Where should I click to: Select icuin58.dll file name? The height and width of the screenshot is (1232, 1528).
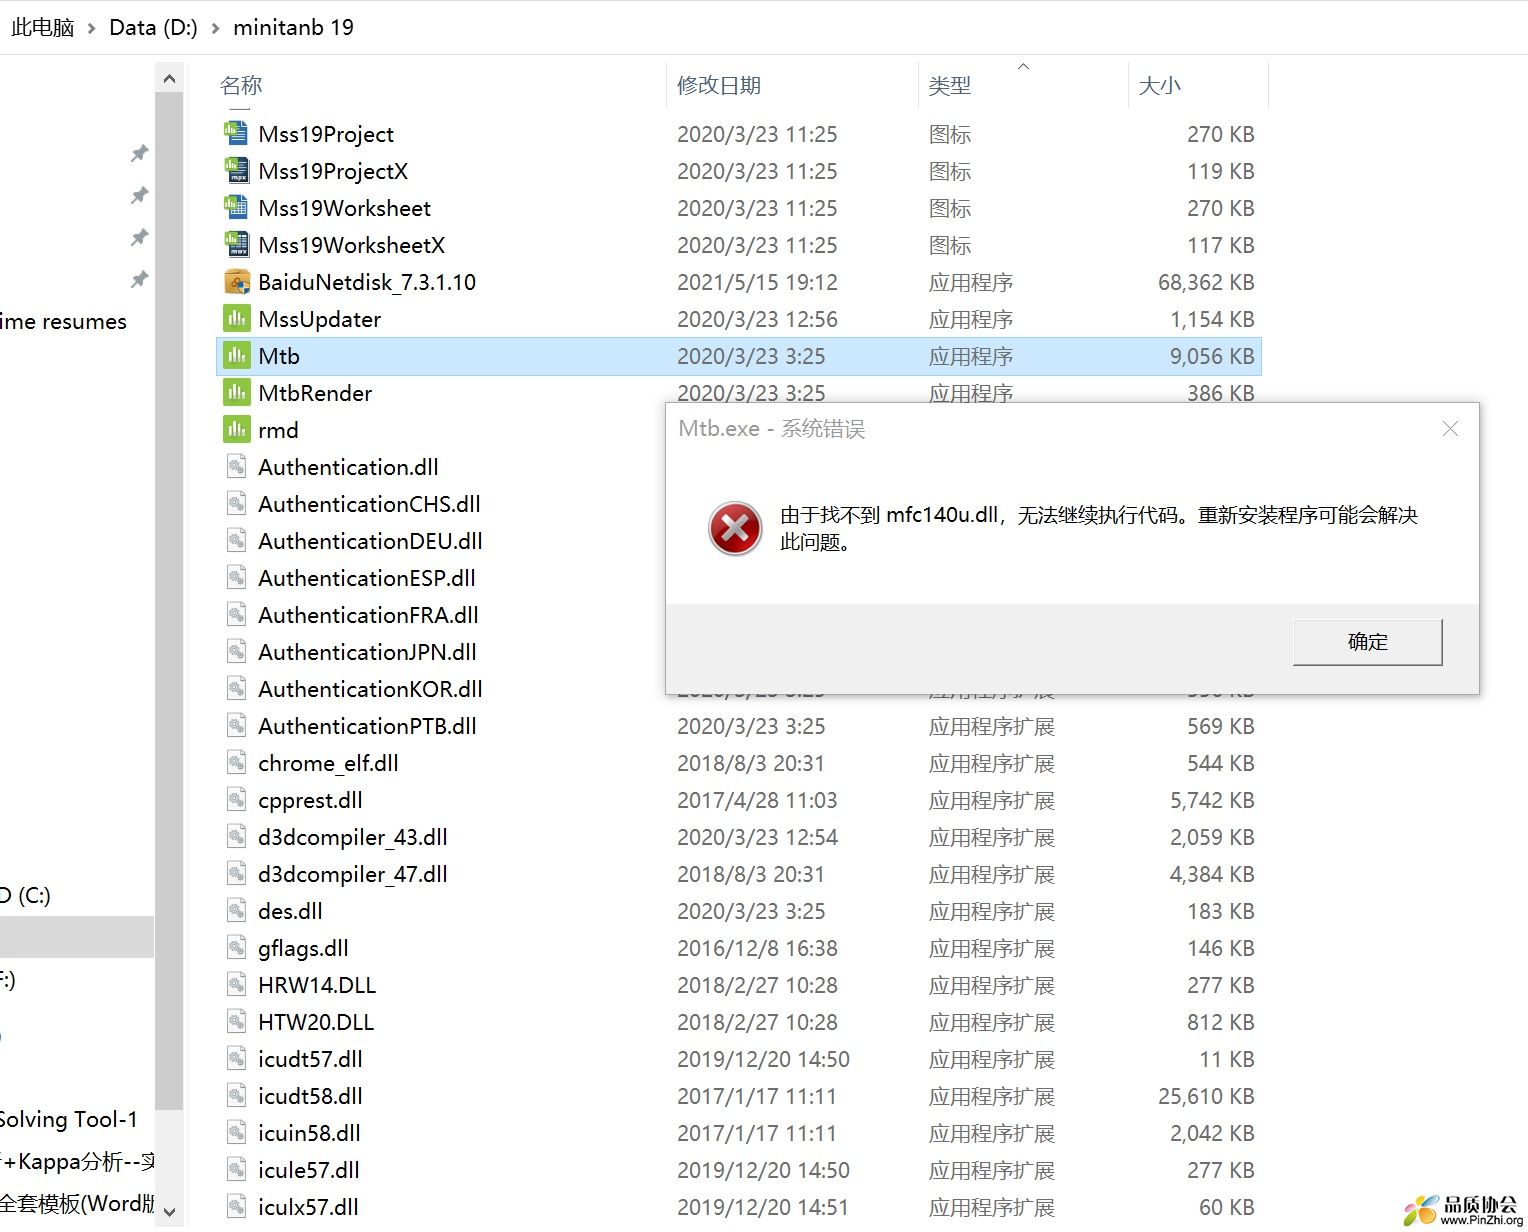click(x=309, y=1133)
